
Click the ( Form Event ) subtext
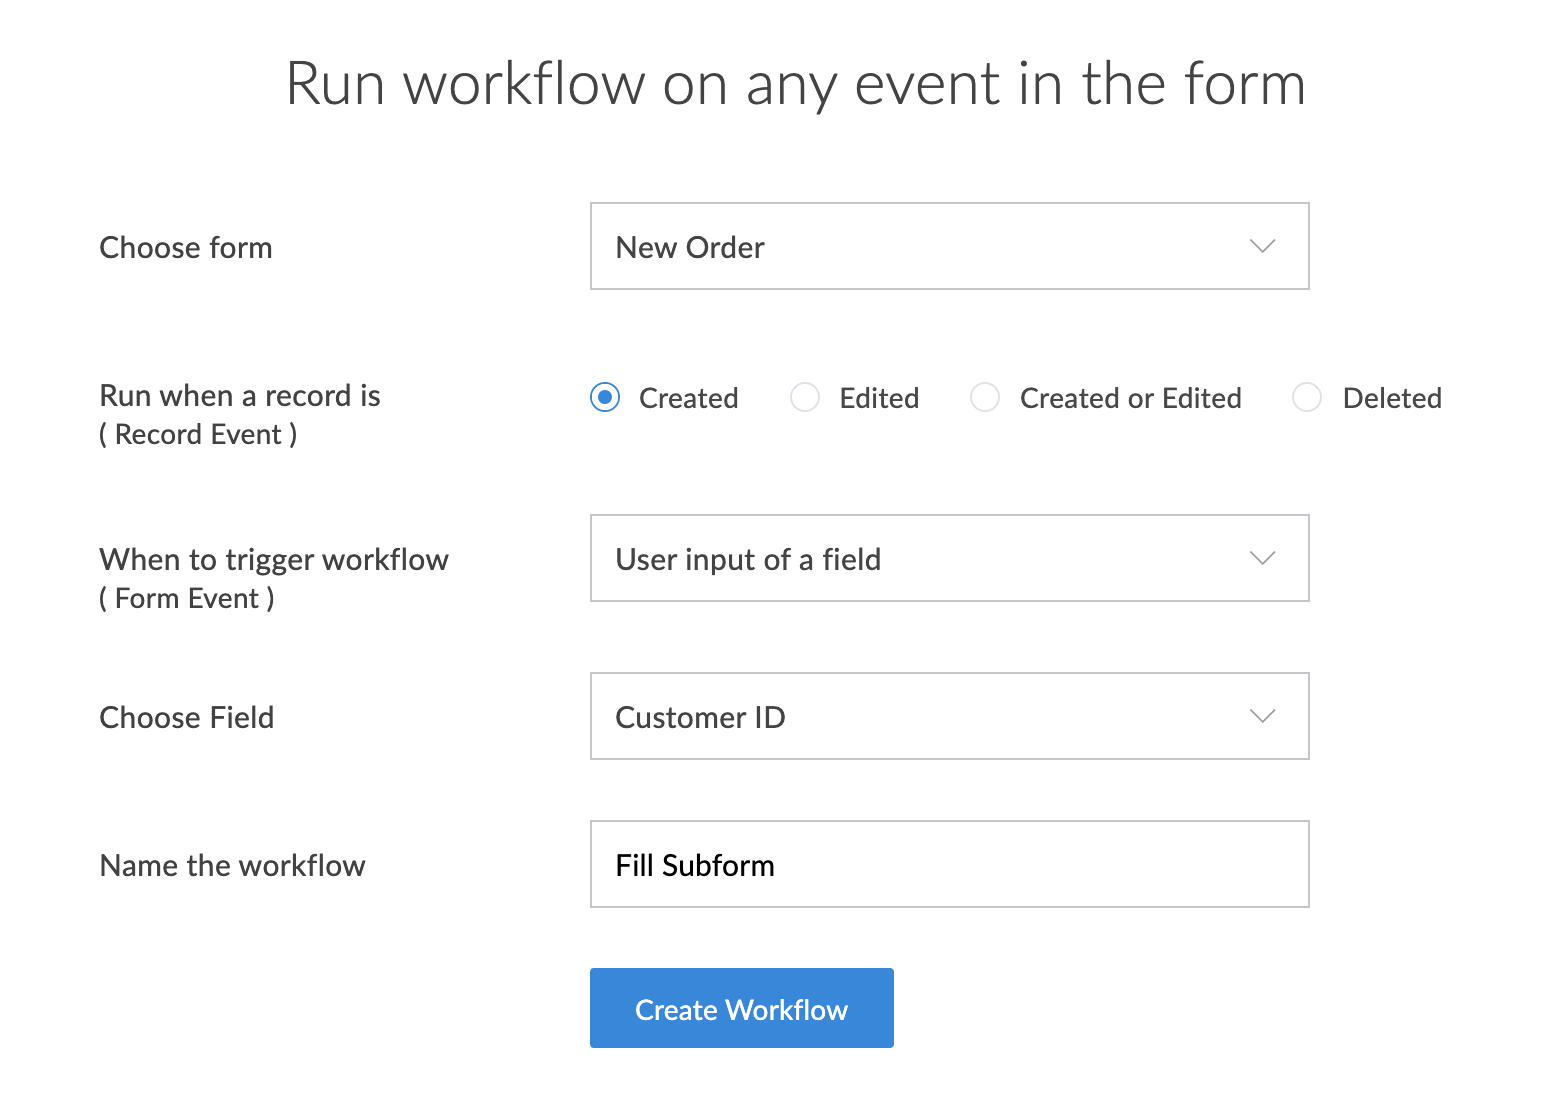pos(187,599)
